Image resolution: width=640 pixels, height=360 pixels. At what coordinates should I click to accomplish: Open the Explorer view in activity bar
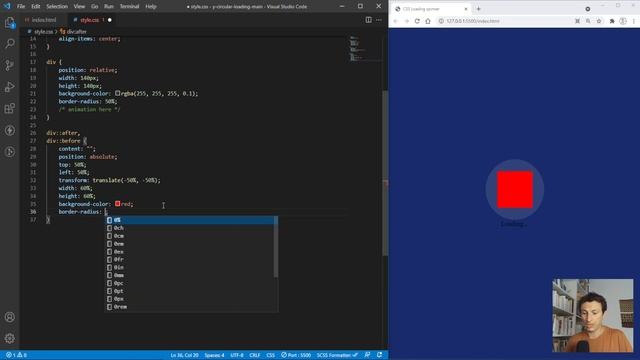coord(9,22)
